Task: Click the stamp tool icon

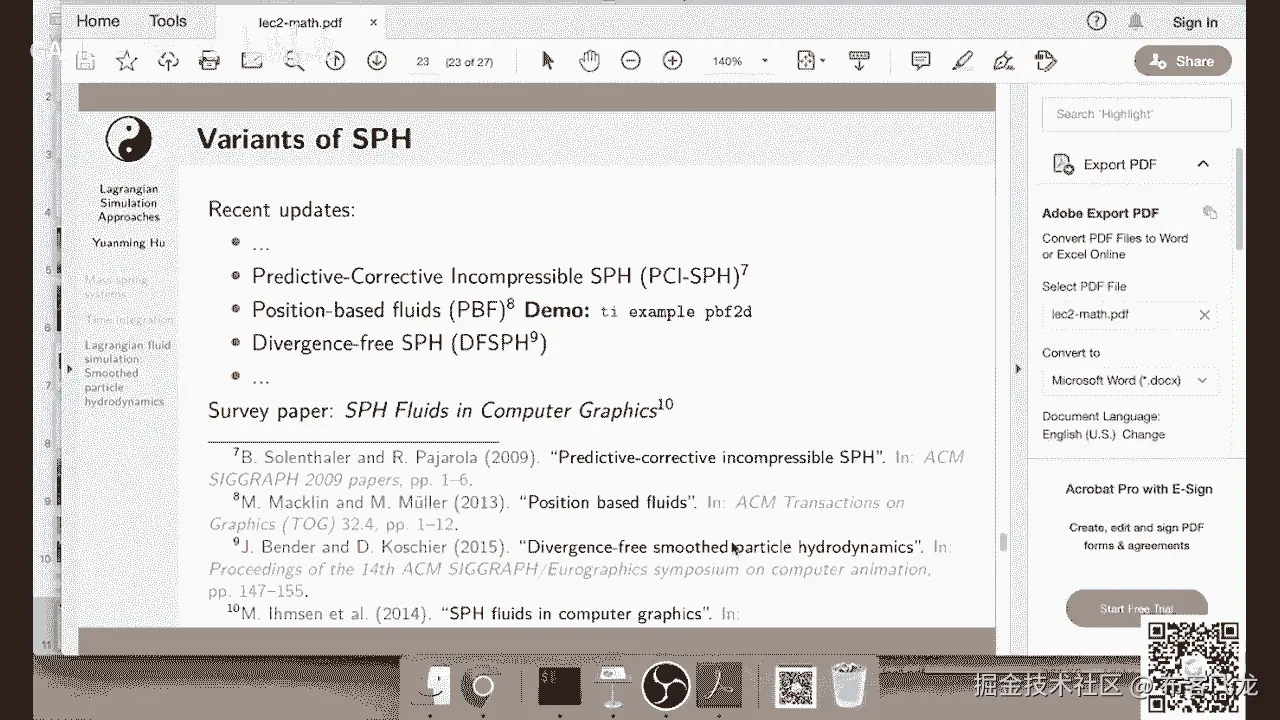Action: tap(1046, 61)
